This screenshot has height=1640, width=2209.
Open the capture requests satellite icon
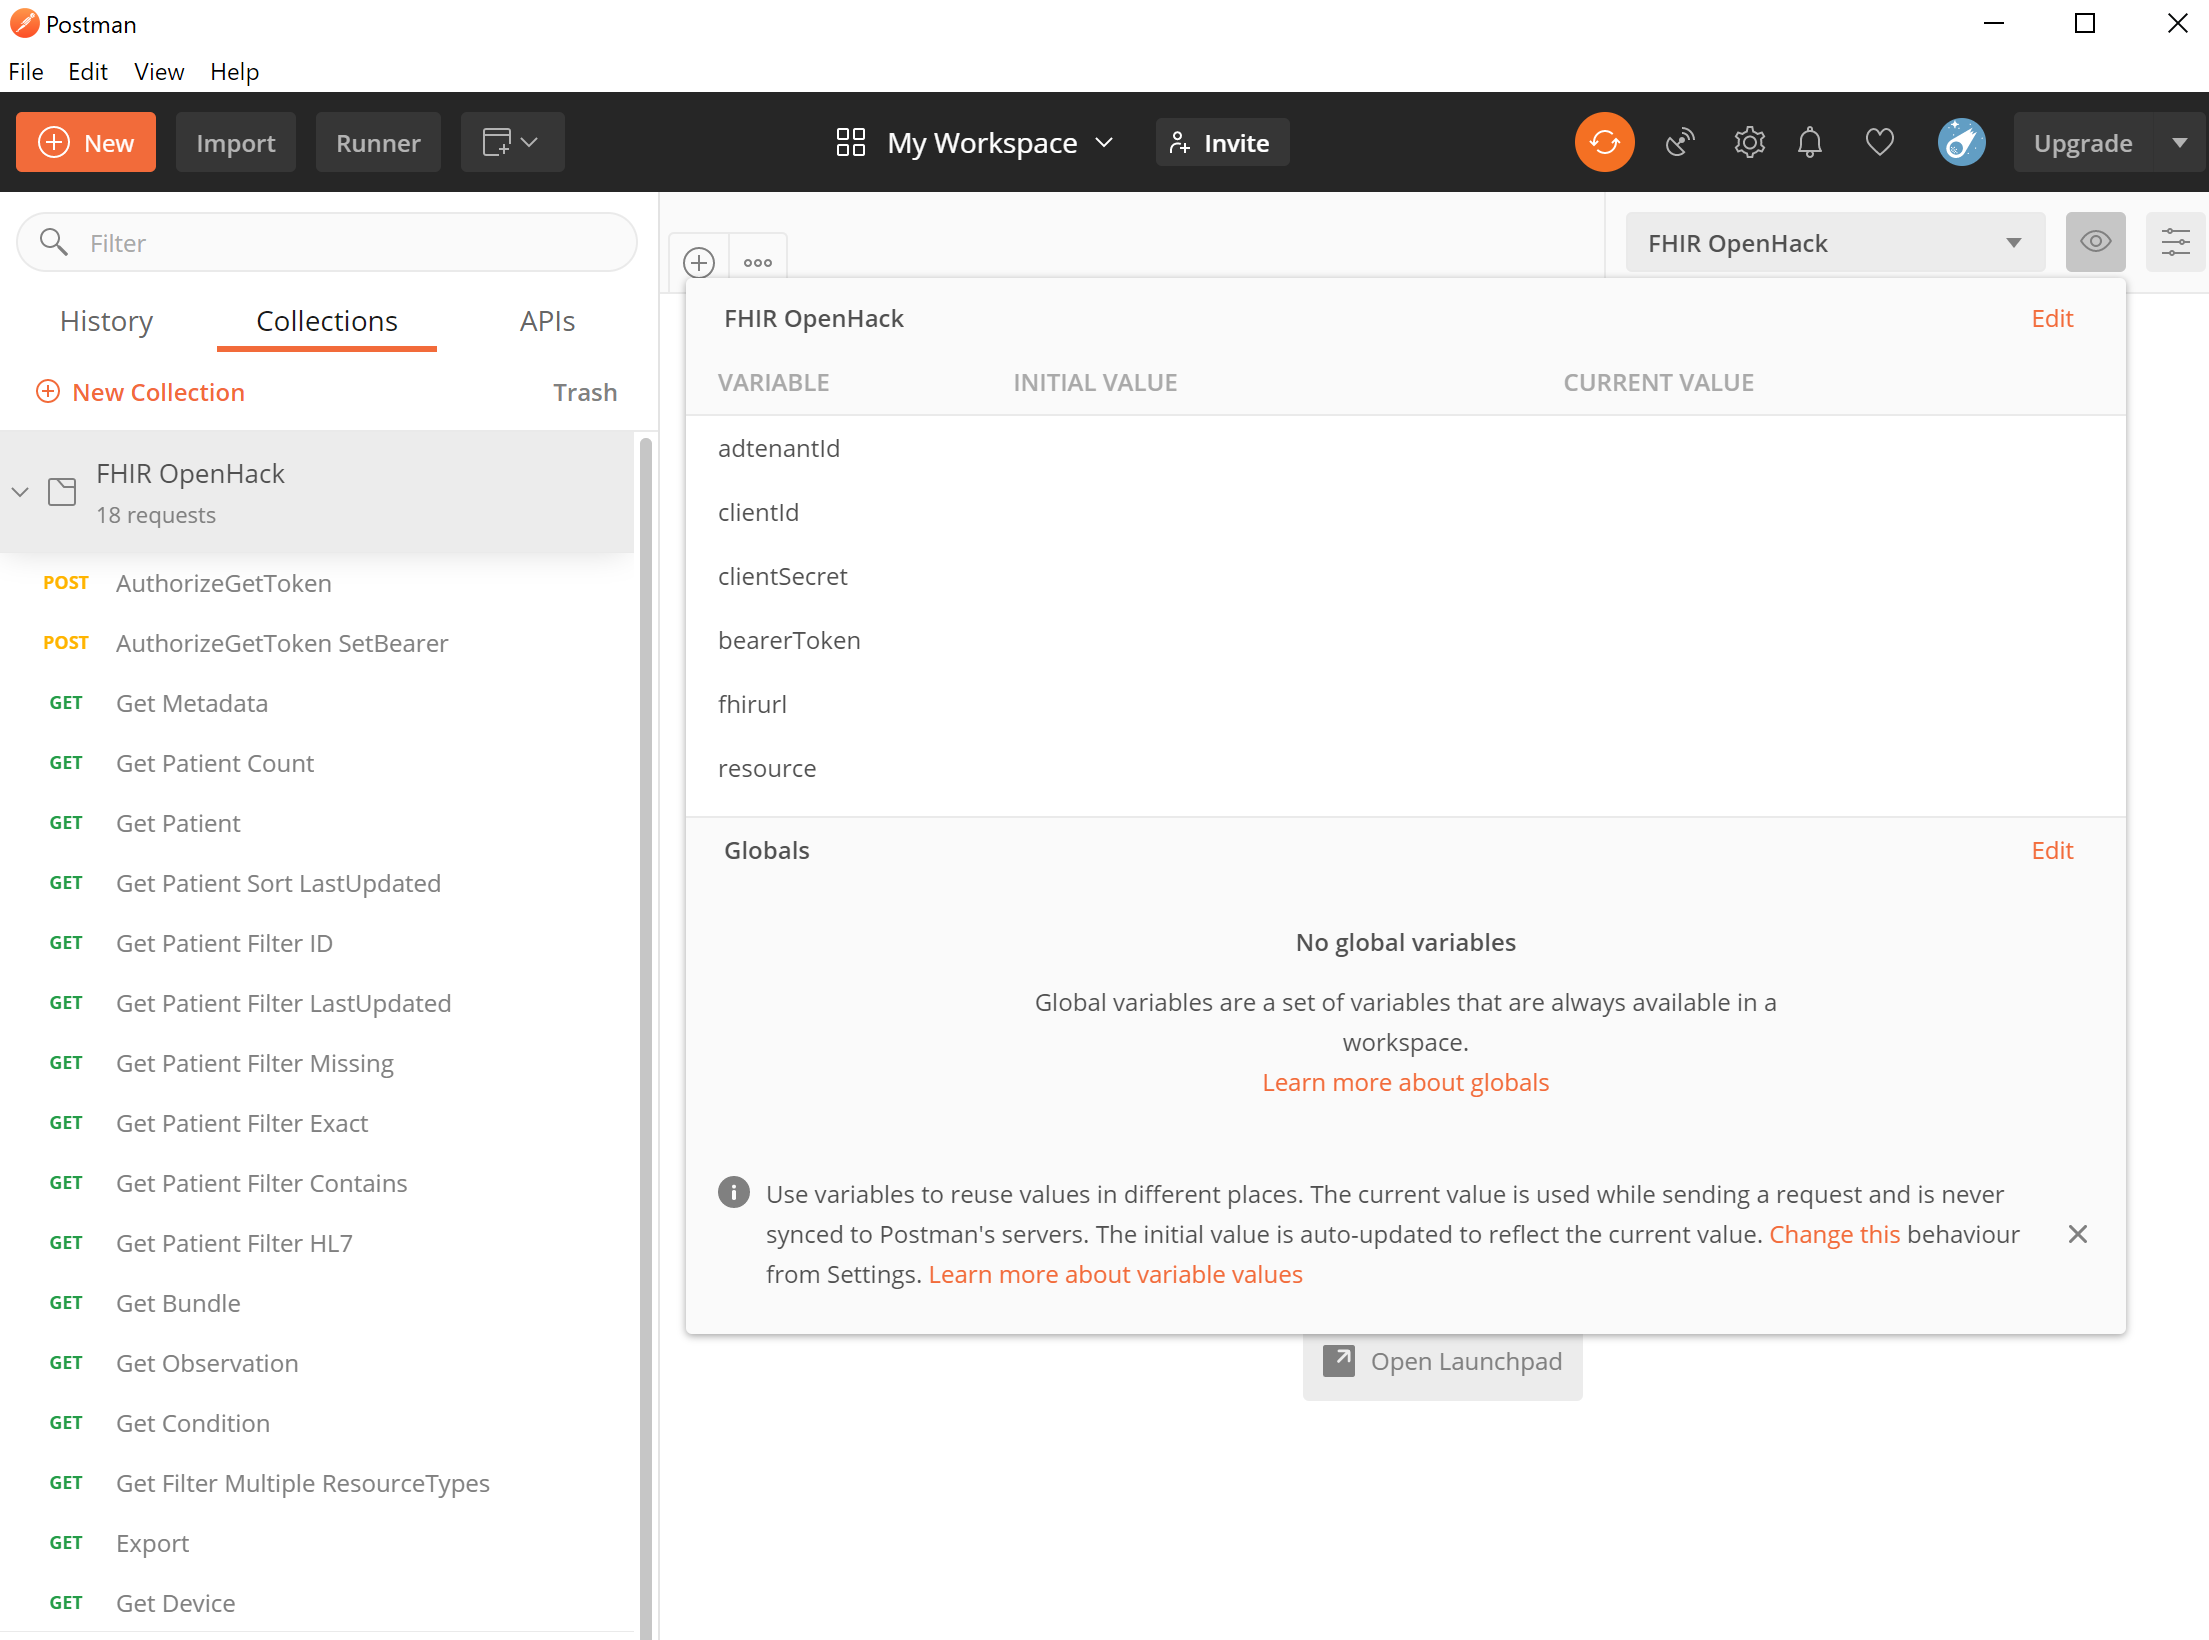(x=1680, y=143)
